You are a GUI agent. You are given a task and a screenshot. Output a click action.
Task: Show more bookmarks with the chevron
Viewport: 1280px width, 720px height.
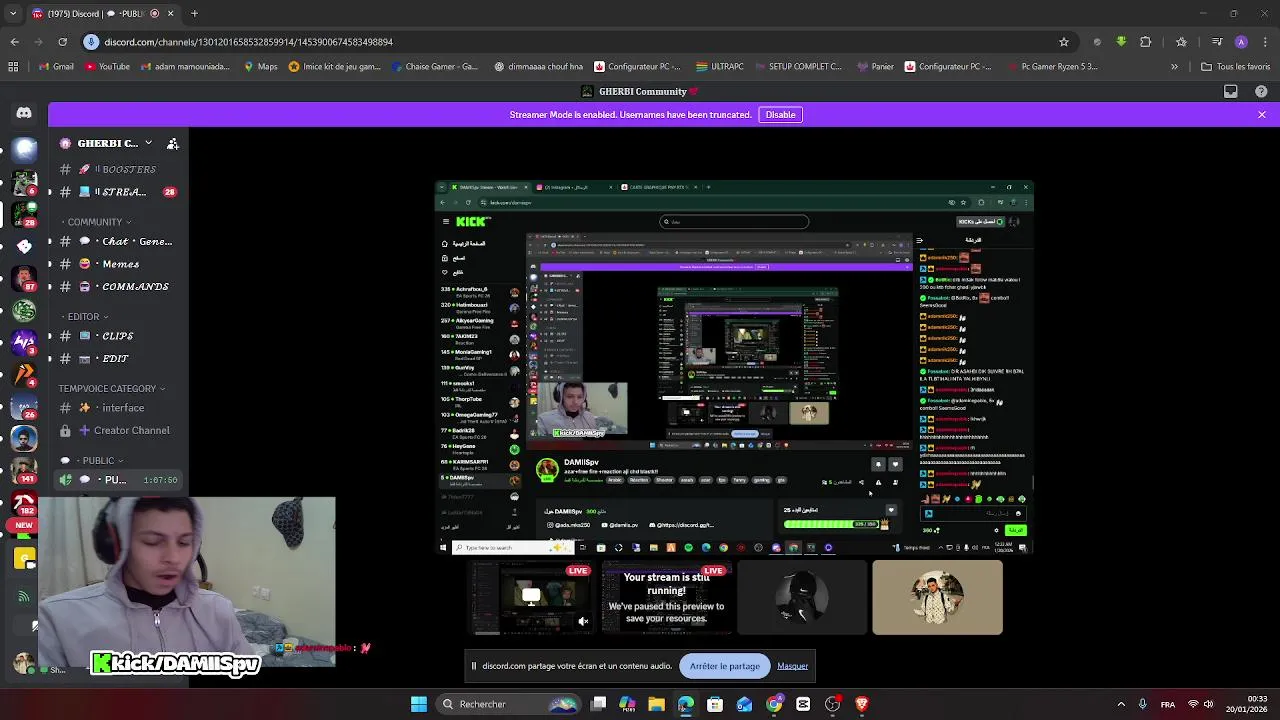coord(1175,67)
